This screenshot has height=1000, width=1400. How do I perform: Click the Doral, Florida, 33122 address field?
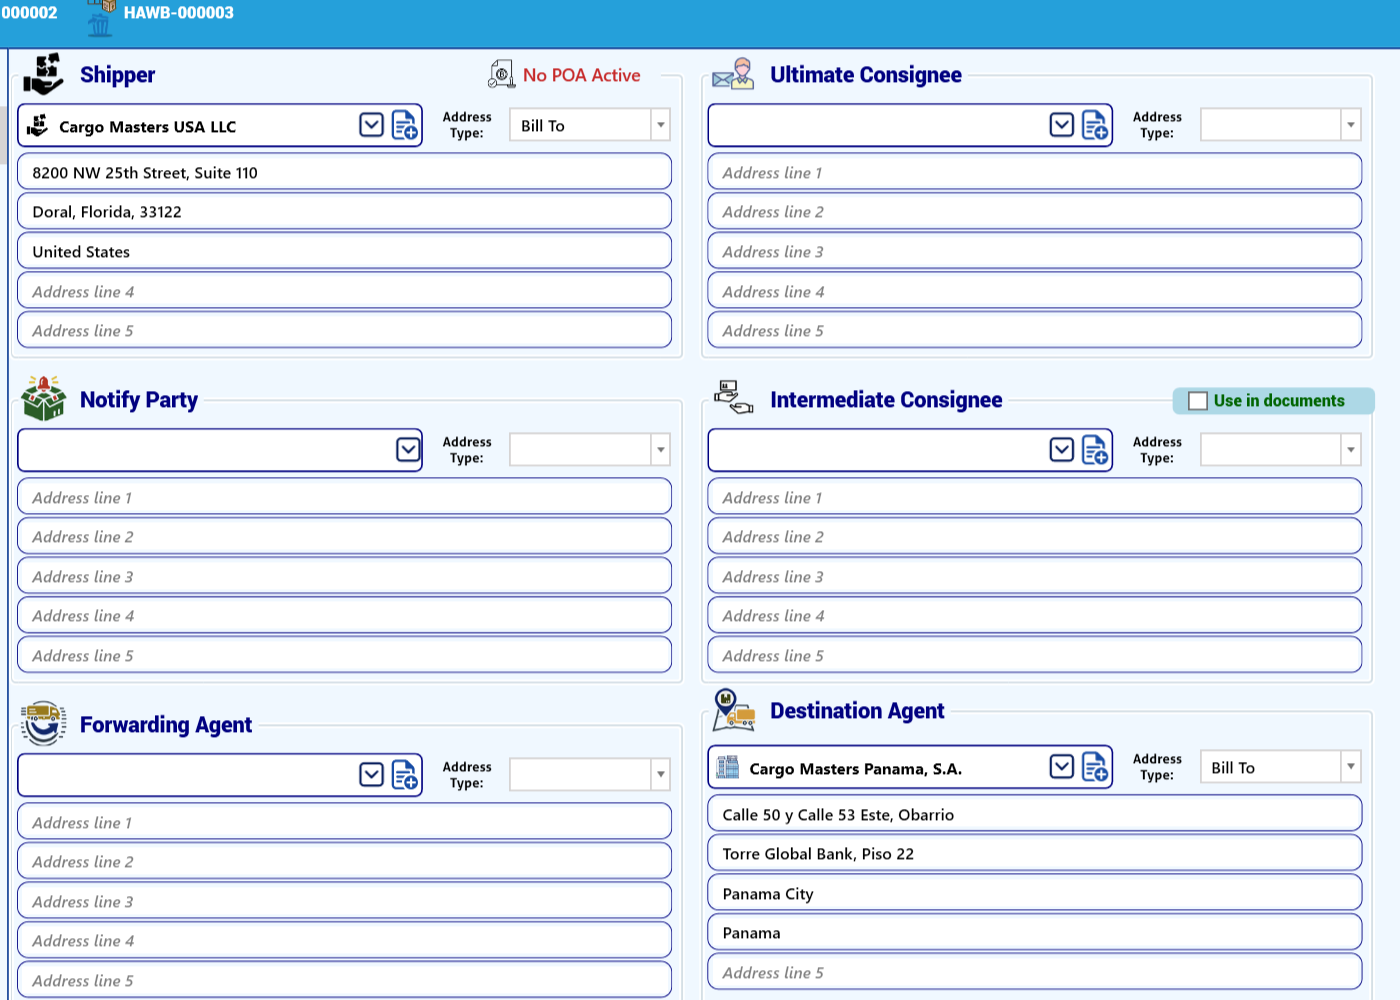click(x=344, y=212)
